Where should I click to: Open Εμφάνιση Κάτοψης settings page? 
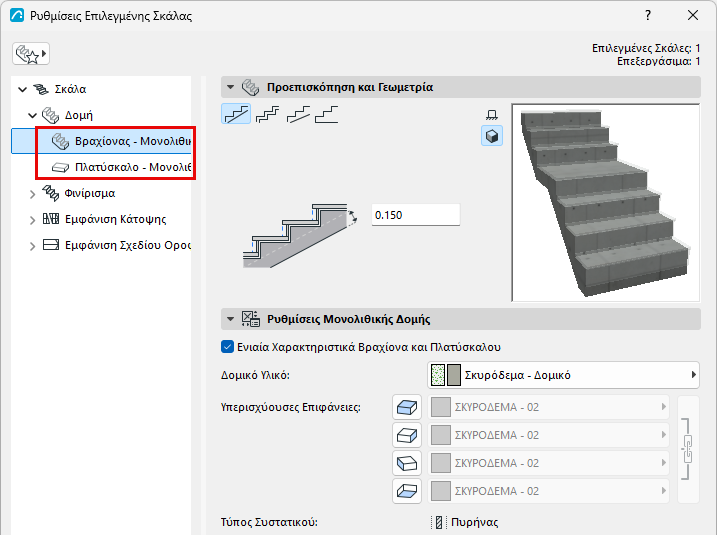[x=116, y=219]
